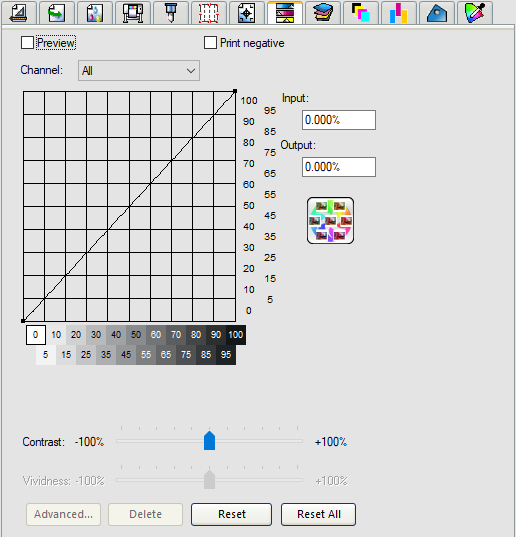Open the tiling tab with red dashed grid
The width and height of the screenshot is (516, 537).
point(209,13)
